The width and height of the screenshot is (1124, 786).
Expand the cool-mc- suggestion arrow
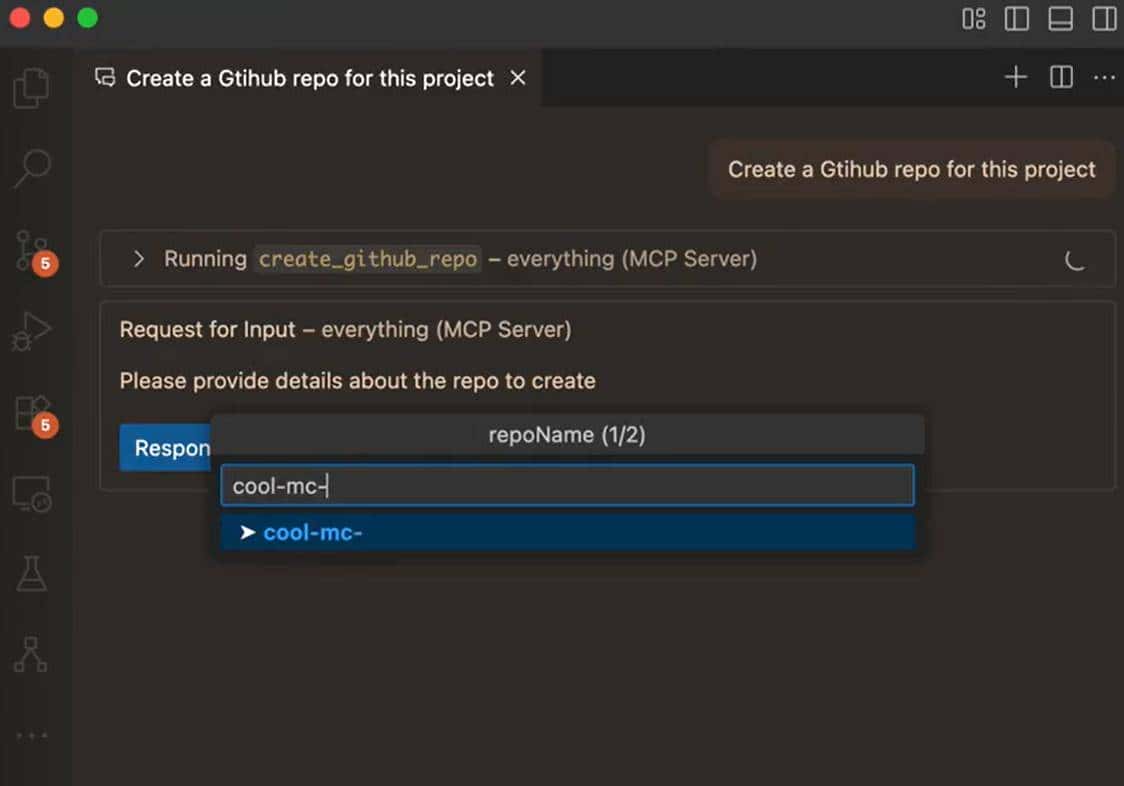tap(247, 532)
